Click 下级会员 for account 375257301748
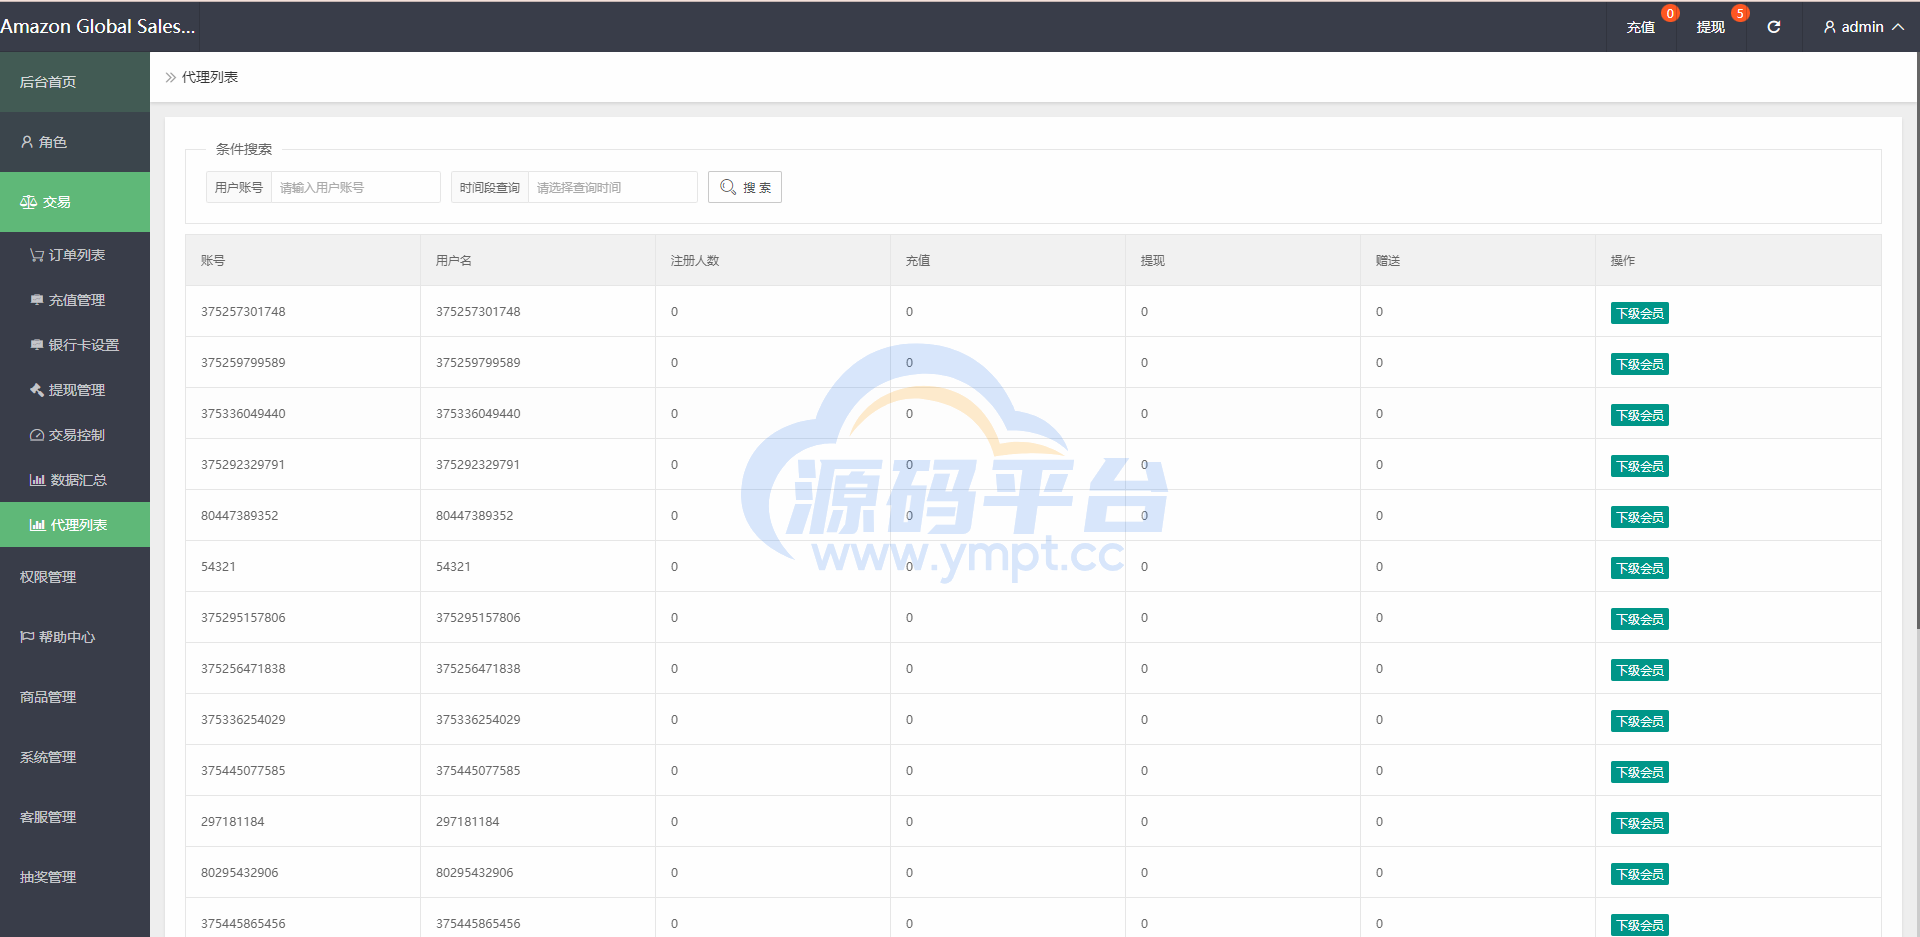Screen dimensions: 1920x937 pos(1640,313)
